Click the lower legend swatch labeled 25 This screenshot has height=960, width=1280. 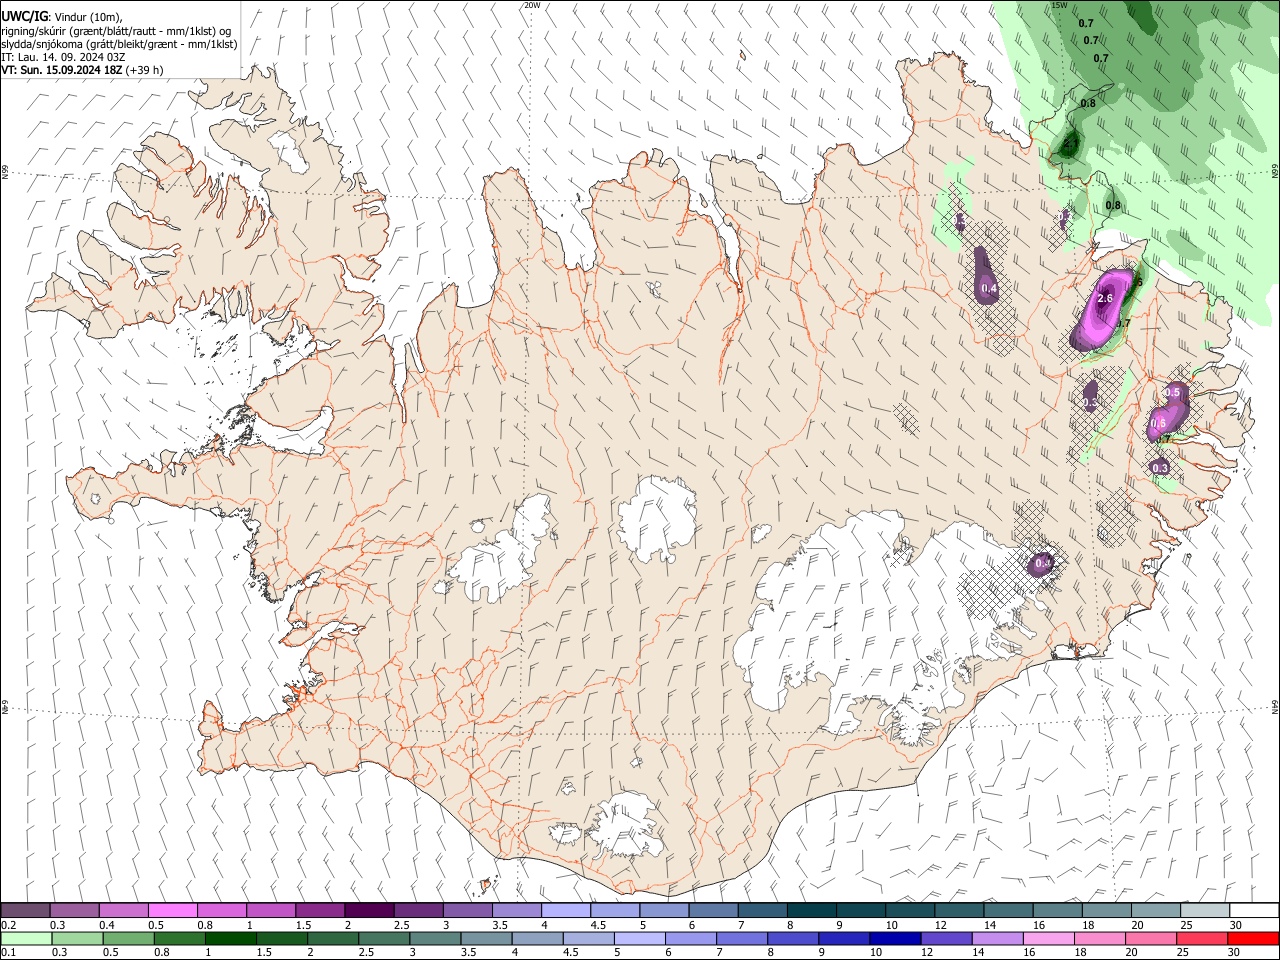1204,938
